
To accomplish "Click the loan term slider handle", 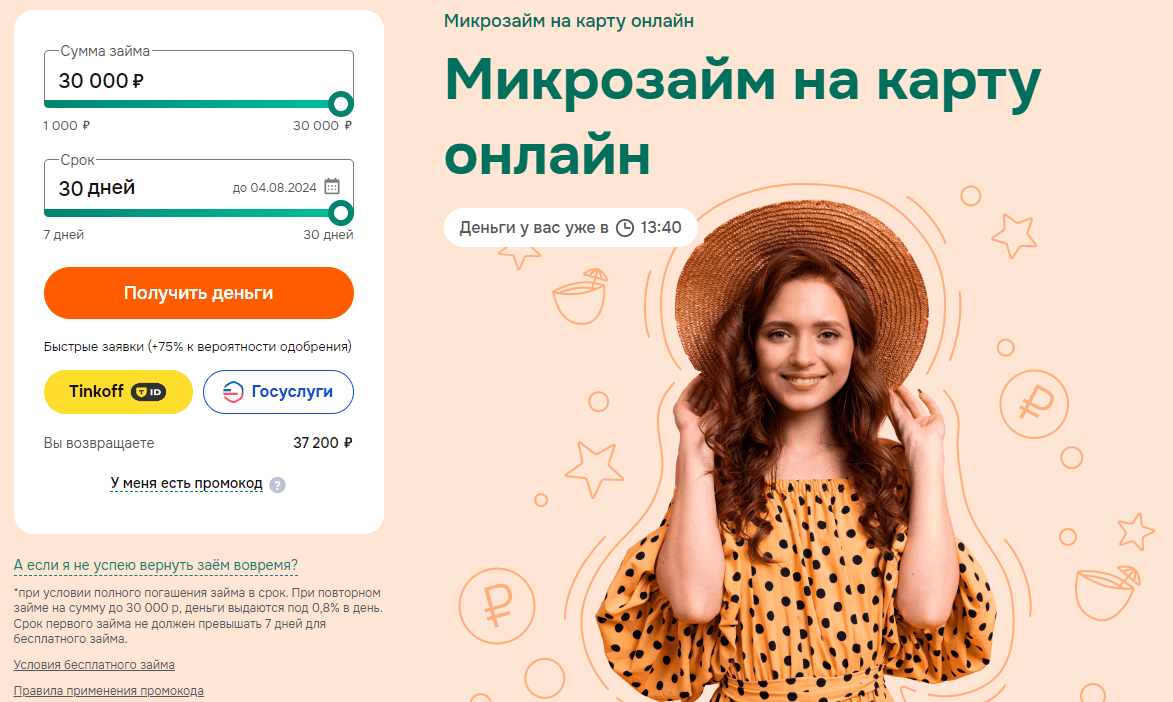I will point(340,213).
